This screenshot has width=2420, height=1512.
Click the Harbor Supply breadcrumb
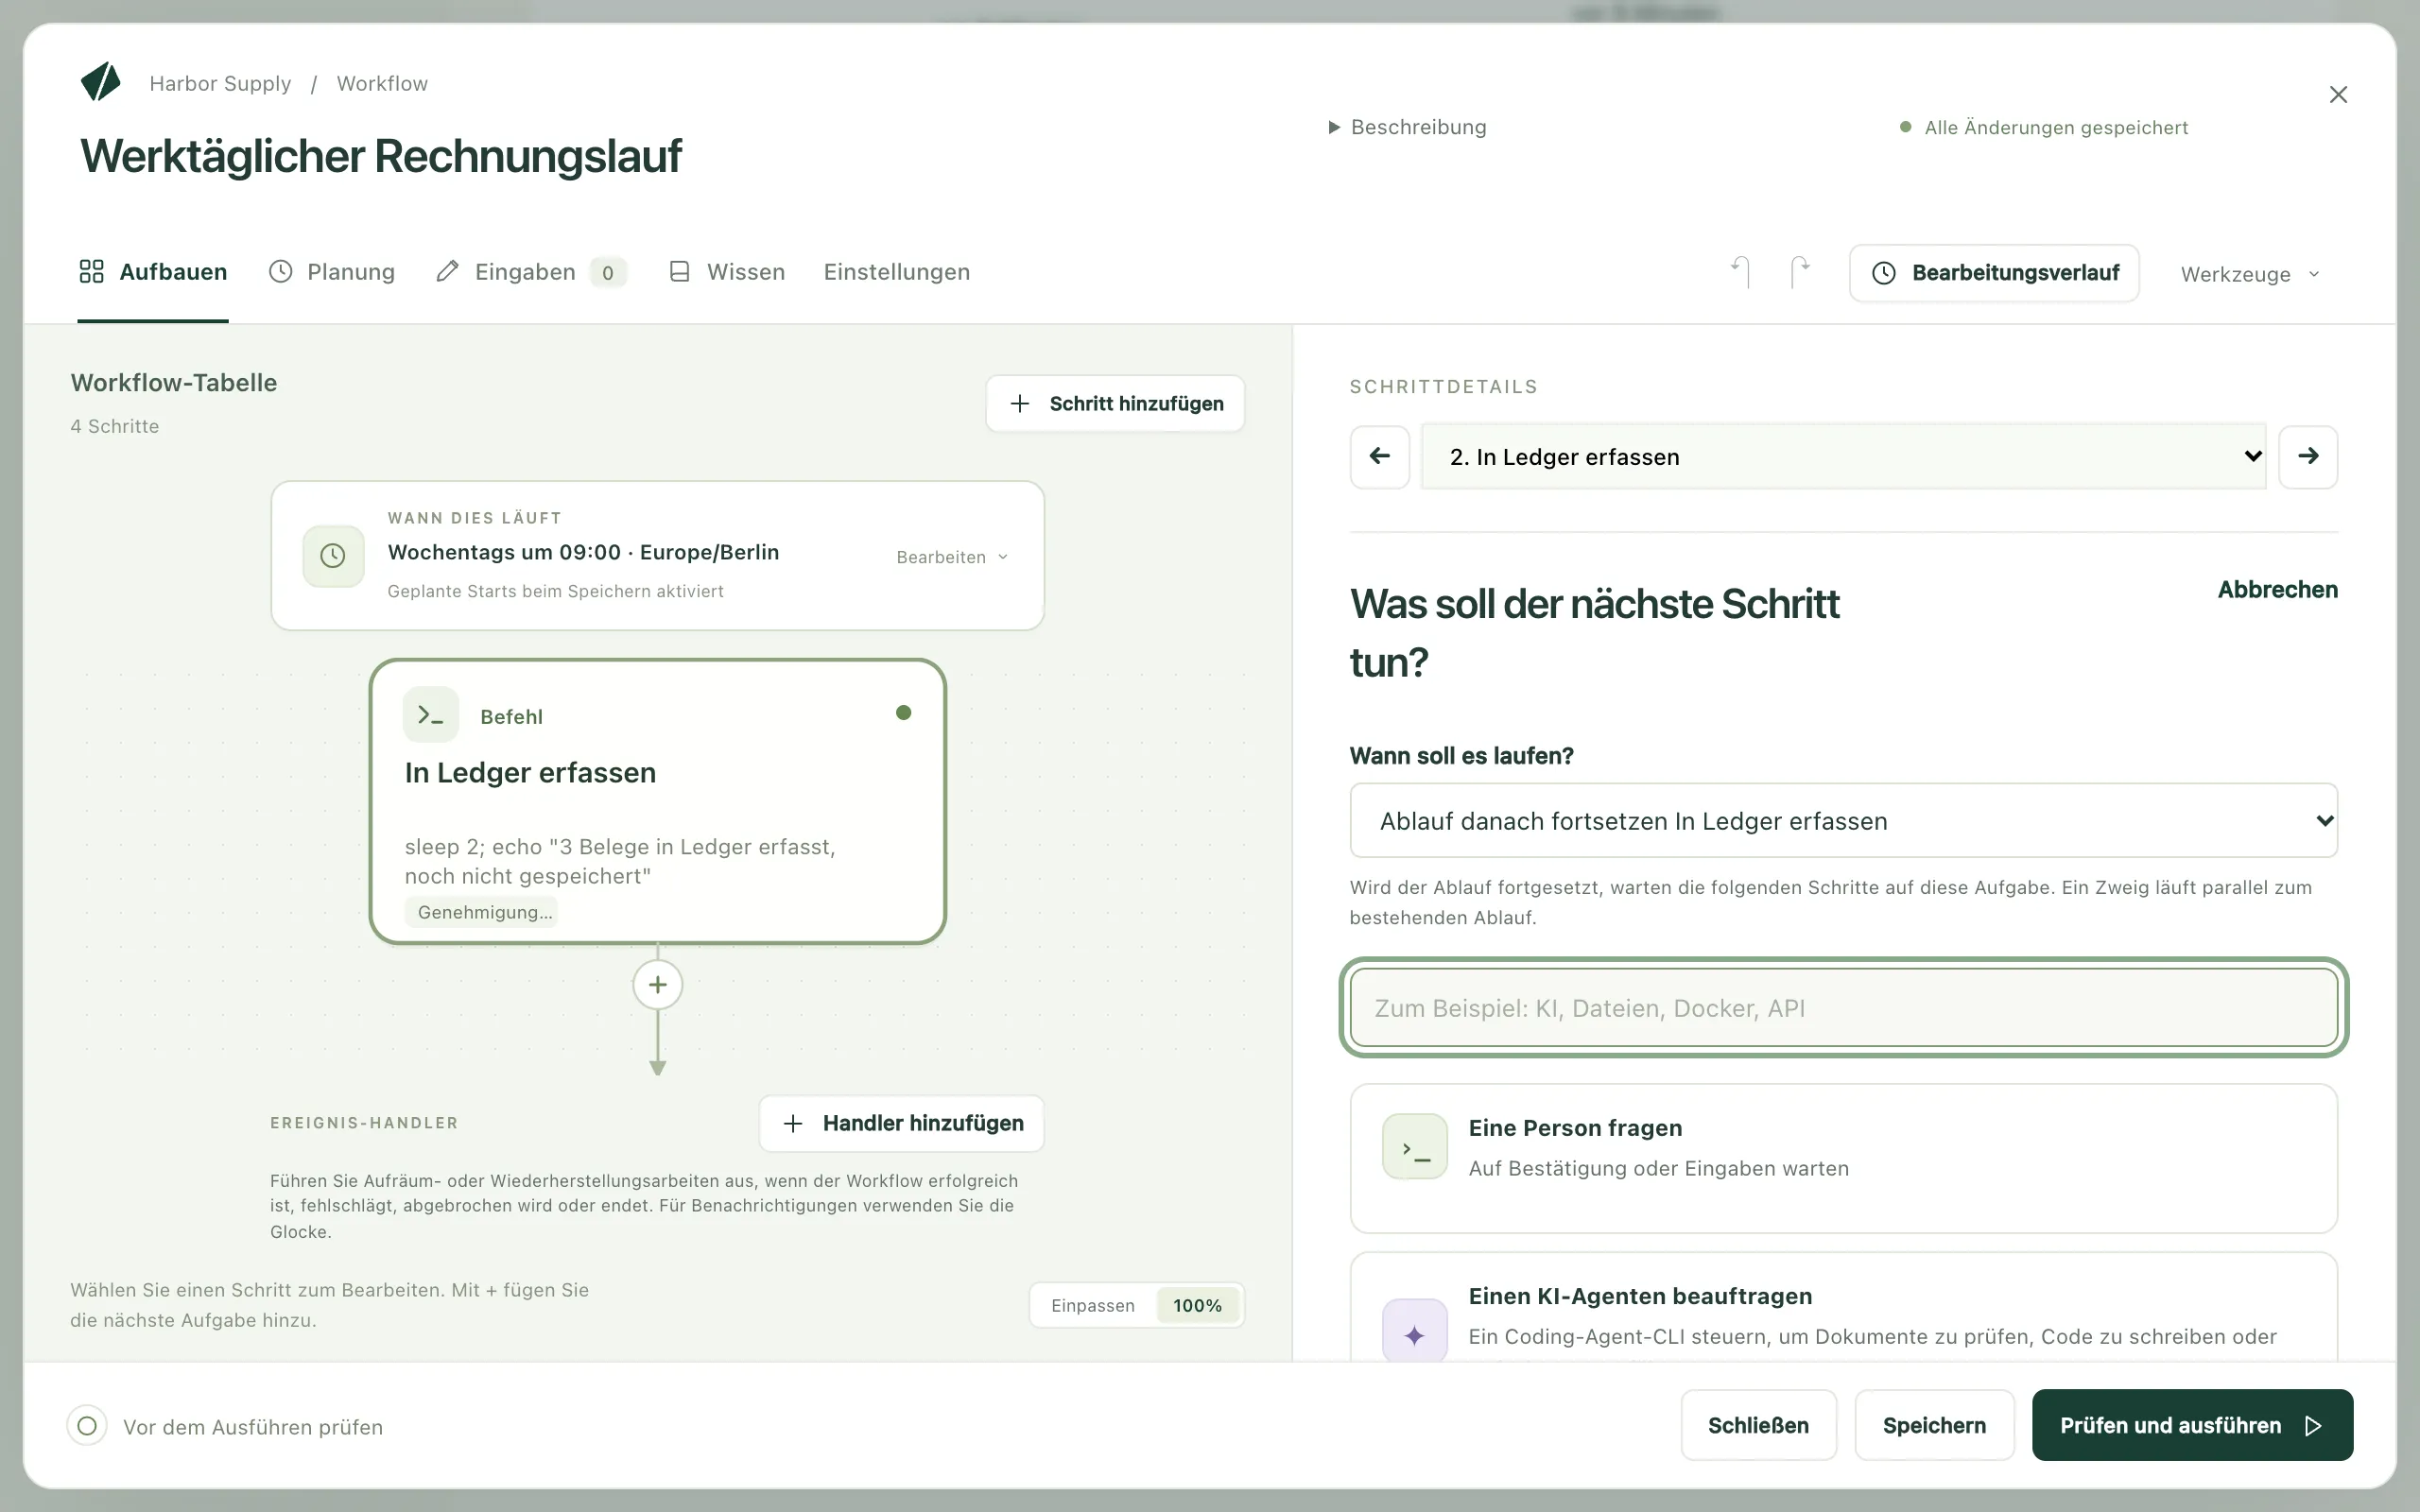click(x=220, y=84)
